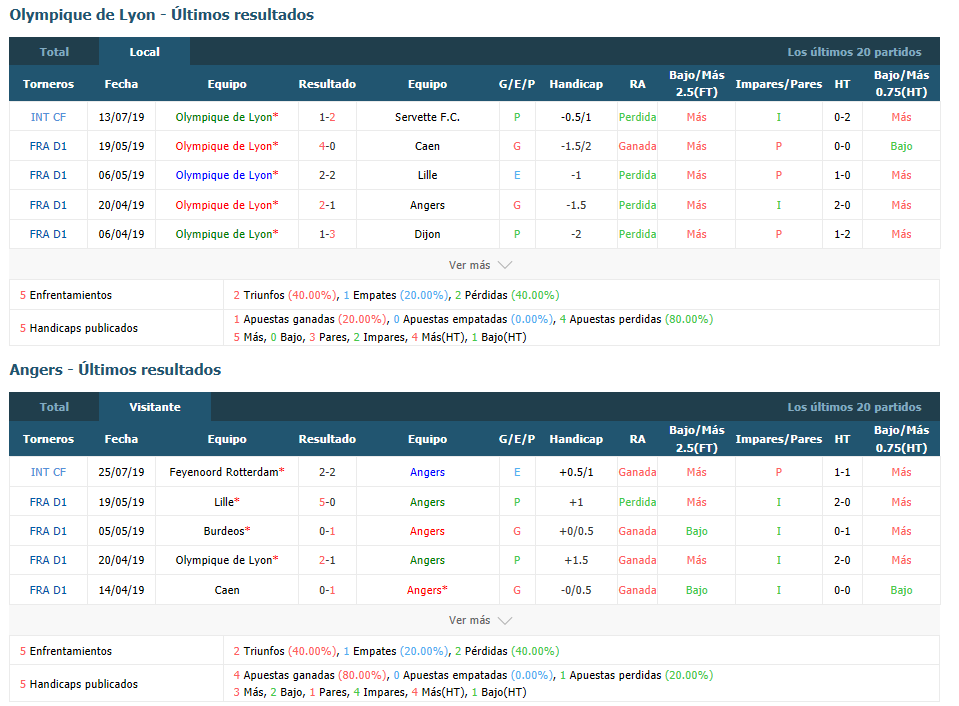Click Bajo HT in Lyon vs Caen row

pyautogui.click(x=901, y=146)
